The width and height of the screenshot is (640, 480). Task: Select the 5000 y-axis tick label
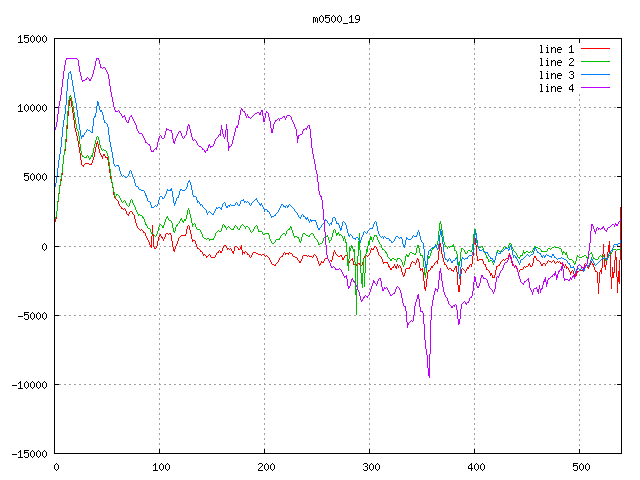[34, 177]
